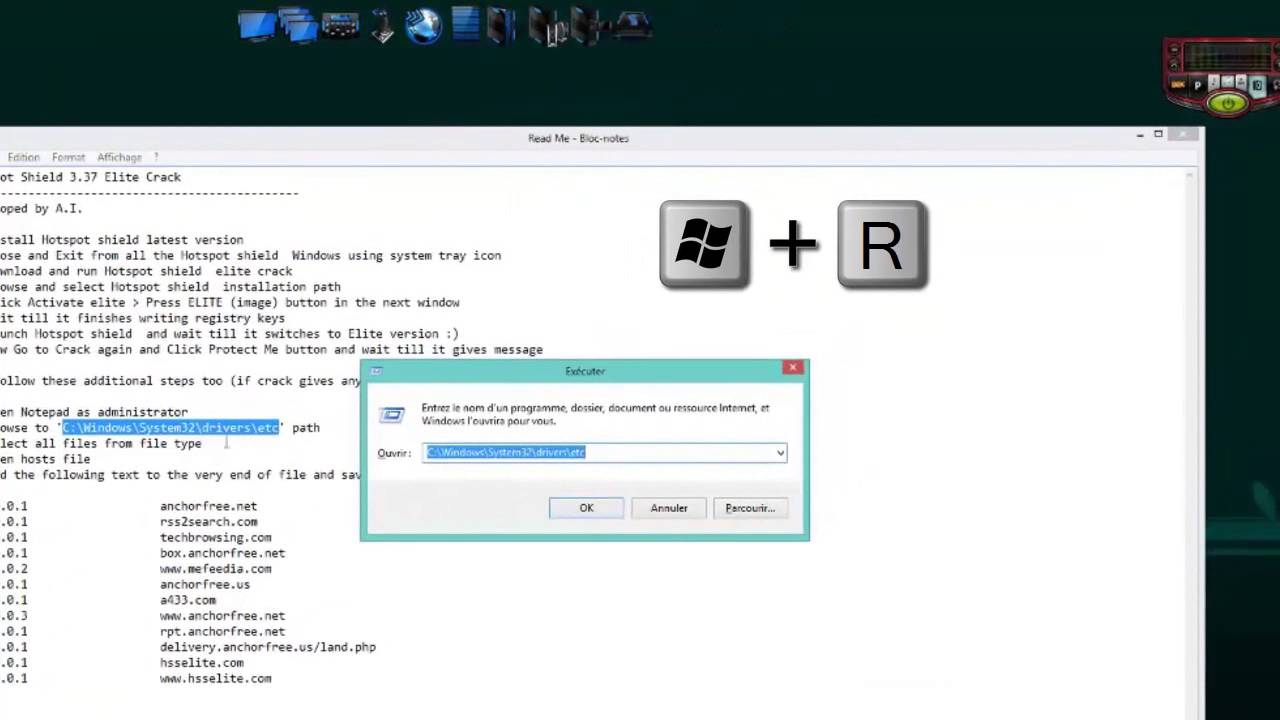Click Annuler in the Exécuter dialog
1280x720 pixels.
[669, 508]
